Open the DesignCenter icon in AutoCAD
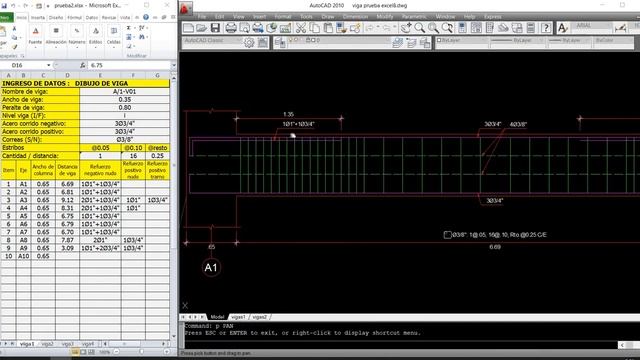The image size is (640, 360). [476, 28]
